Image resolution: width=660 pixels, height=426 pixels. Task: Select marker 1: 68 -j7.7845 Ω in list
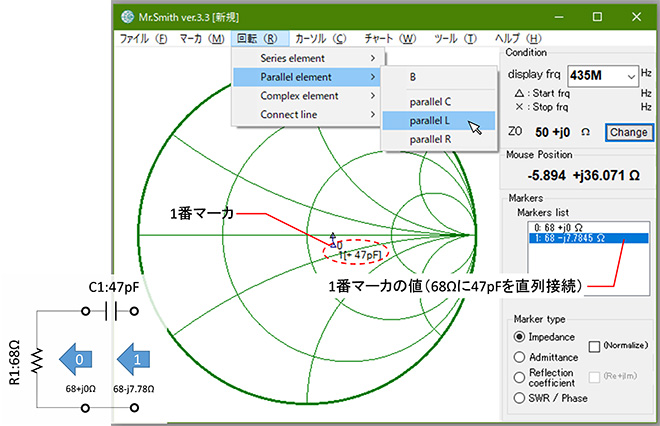[588, 238]
